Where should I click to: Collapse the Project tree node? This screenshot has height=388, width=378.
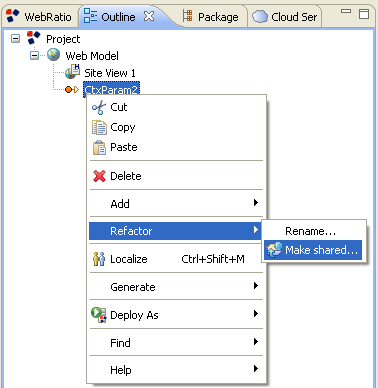coord(15,38)
